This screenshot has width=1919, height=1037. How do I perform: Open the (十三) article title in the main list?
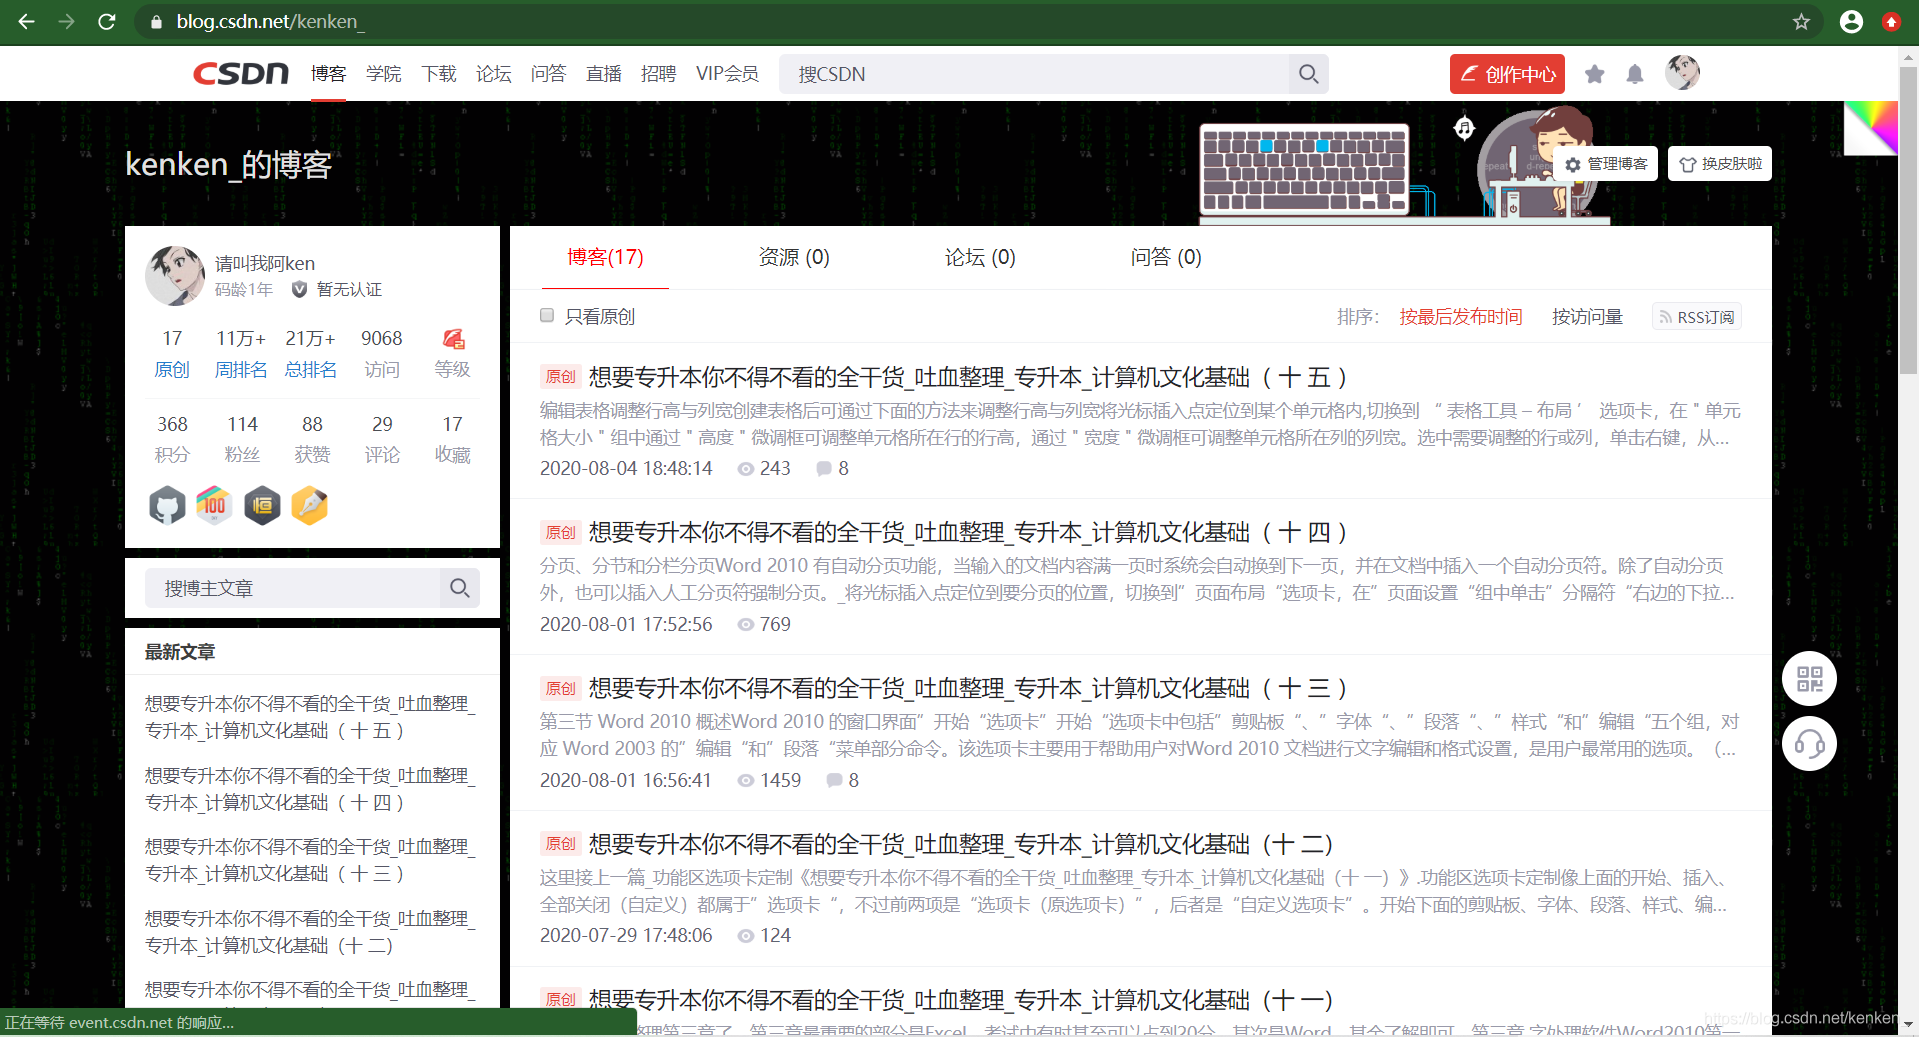tap(968, 688)
